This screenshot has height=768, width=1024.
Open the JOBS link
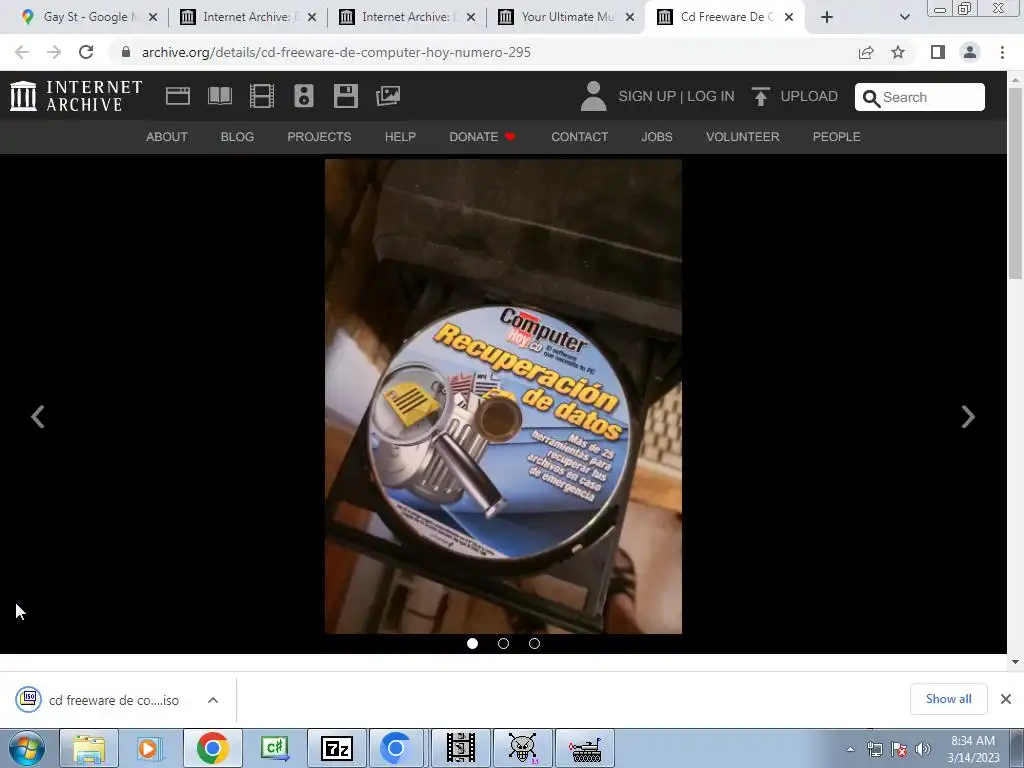657,136
